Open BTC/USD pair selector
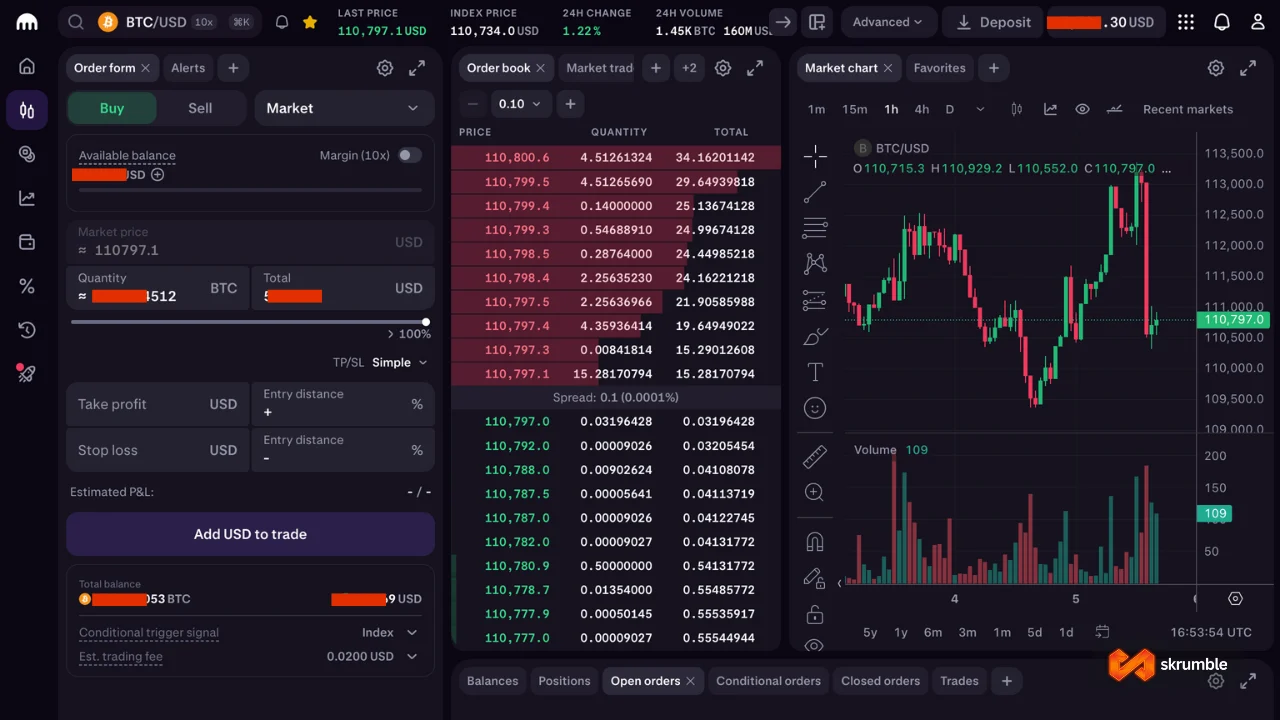Image resolution: width=1280 pixels, height=720 pixels. tap(157, 22)
